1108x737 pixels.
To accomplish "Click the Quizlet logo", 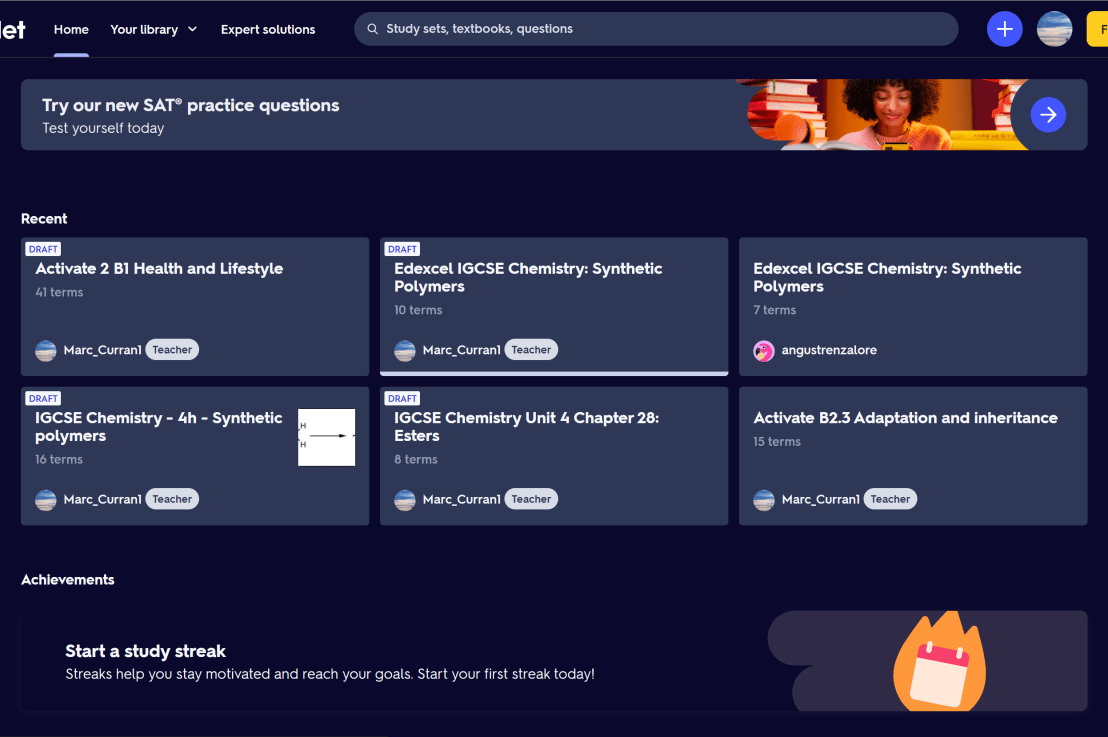I will [12, 28].
